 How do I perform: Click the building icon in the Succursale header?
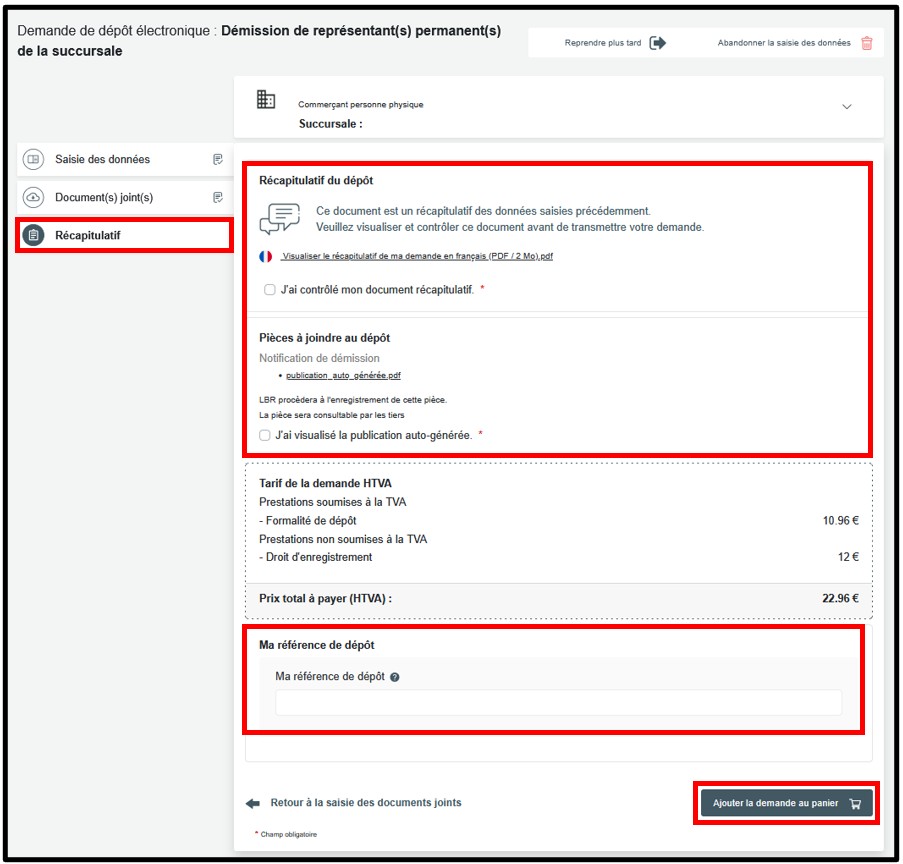click(x=266, y=99)
